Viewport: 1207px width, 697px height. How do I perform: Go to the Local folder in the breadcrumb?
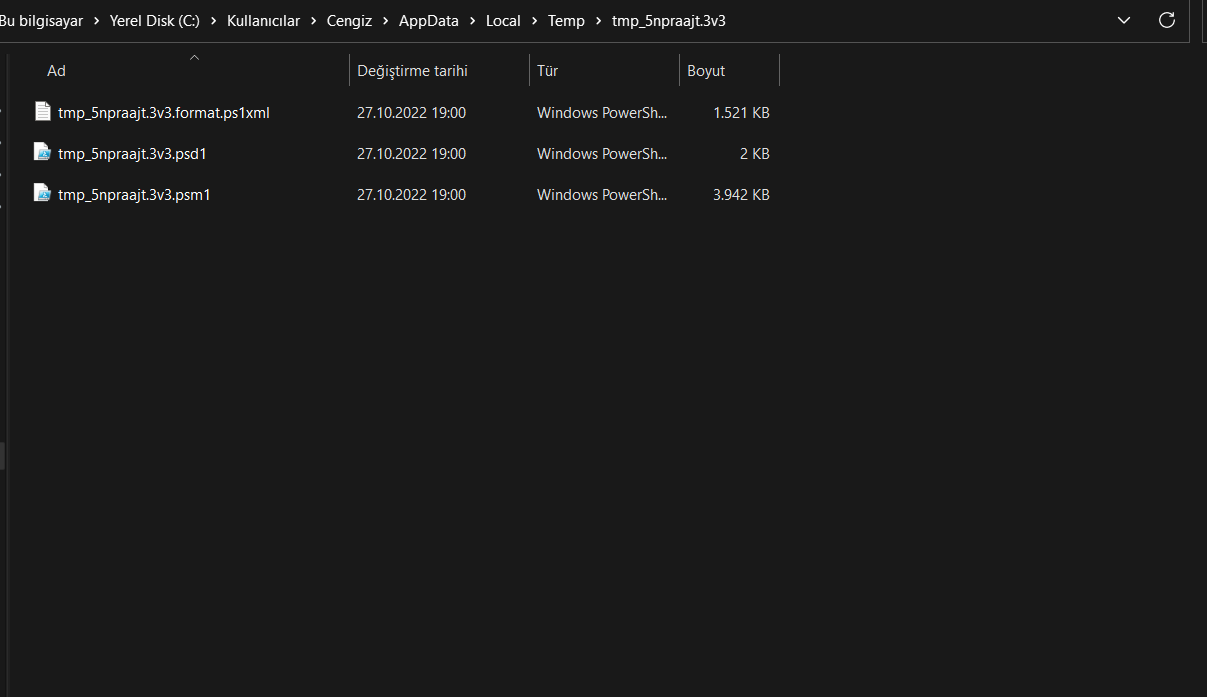click(x=503, y=21)
